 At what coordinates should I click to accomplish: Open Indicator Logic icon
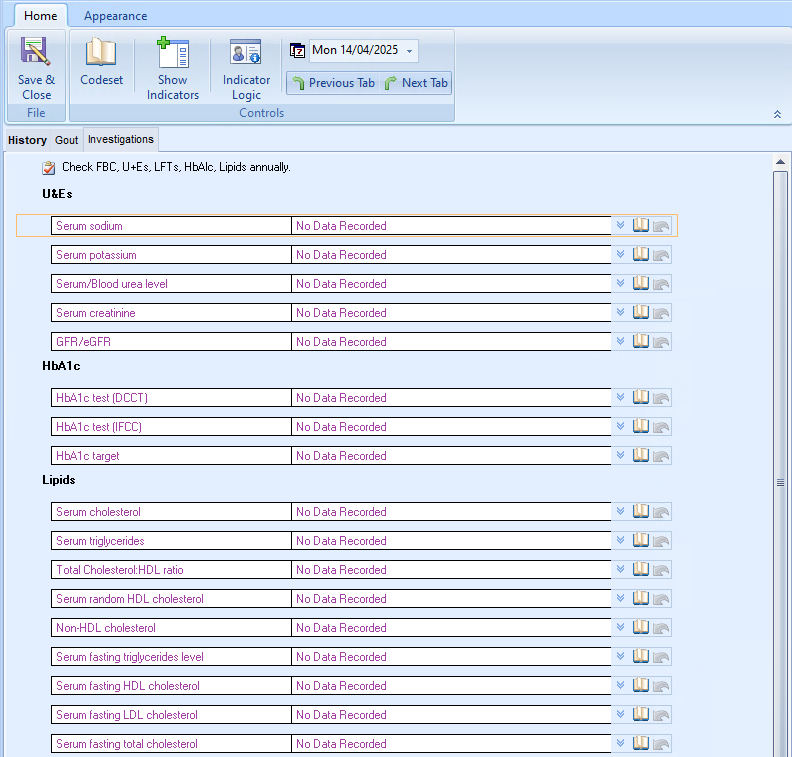click(246, 52)
